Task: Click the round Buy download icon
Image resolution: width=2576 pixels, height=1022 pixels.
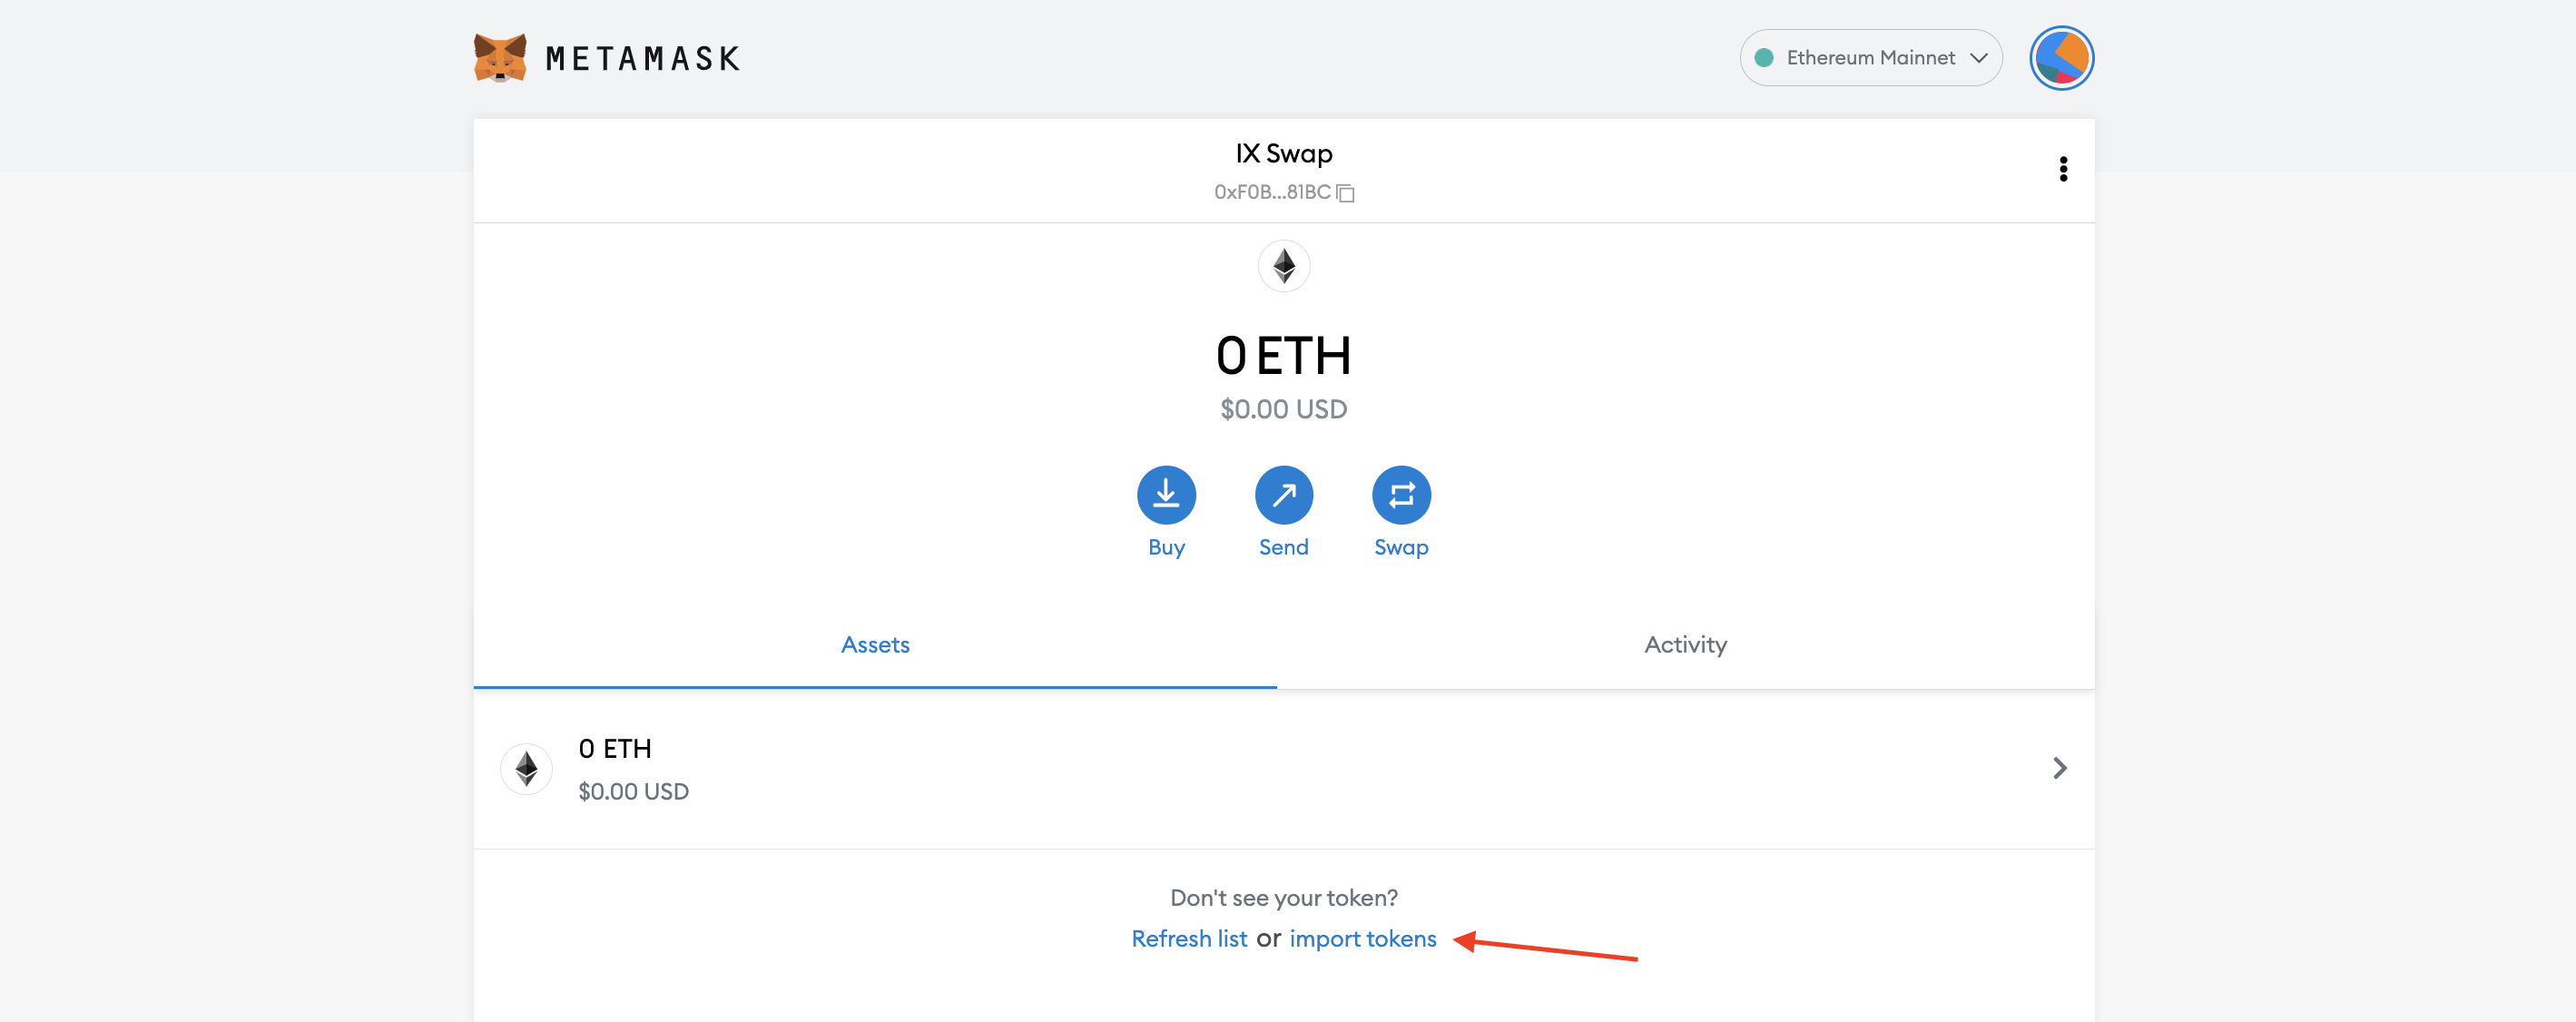Action: (1165, 495)
